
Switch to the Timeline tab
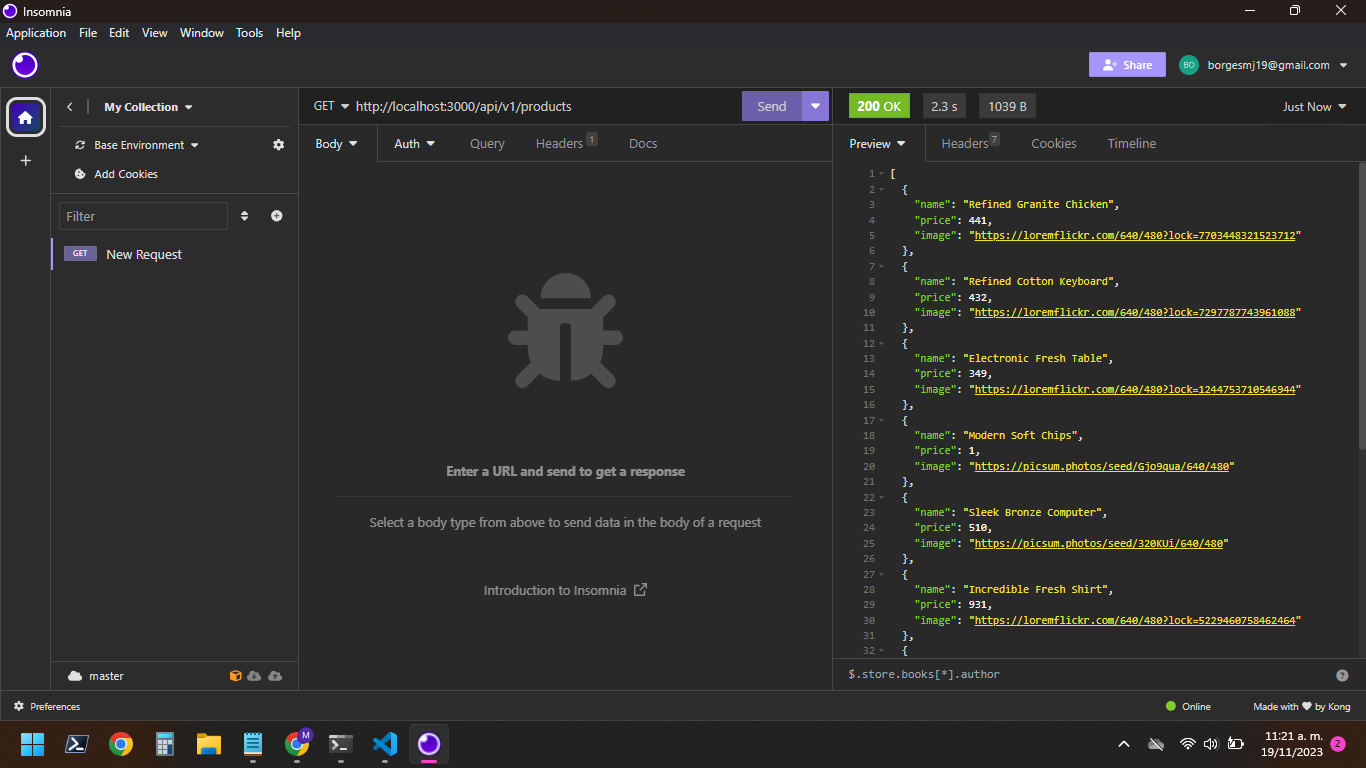point(1131,144)
